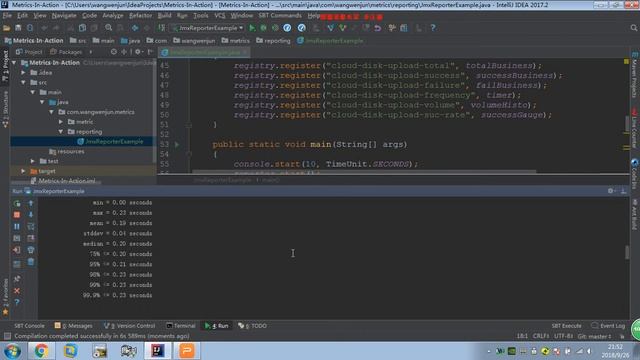Viewport: 640px width, 360px height.
Task: Expand the target folder node
Action: 23,171
